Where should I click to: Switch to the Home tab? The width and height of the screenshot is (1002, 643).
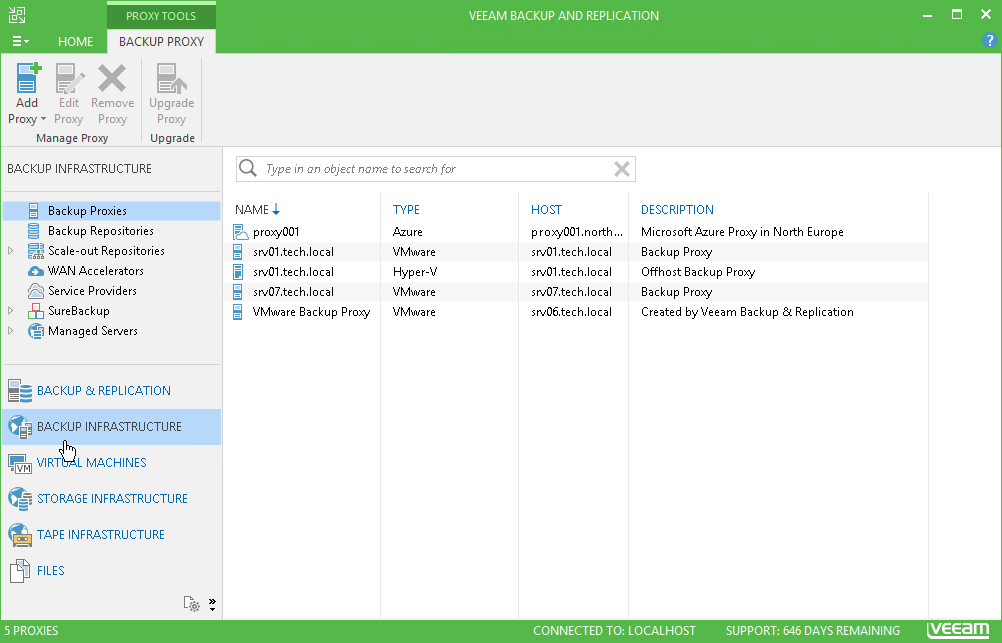coord(75,42)
